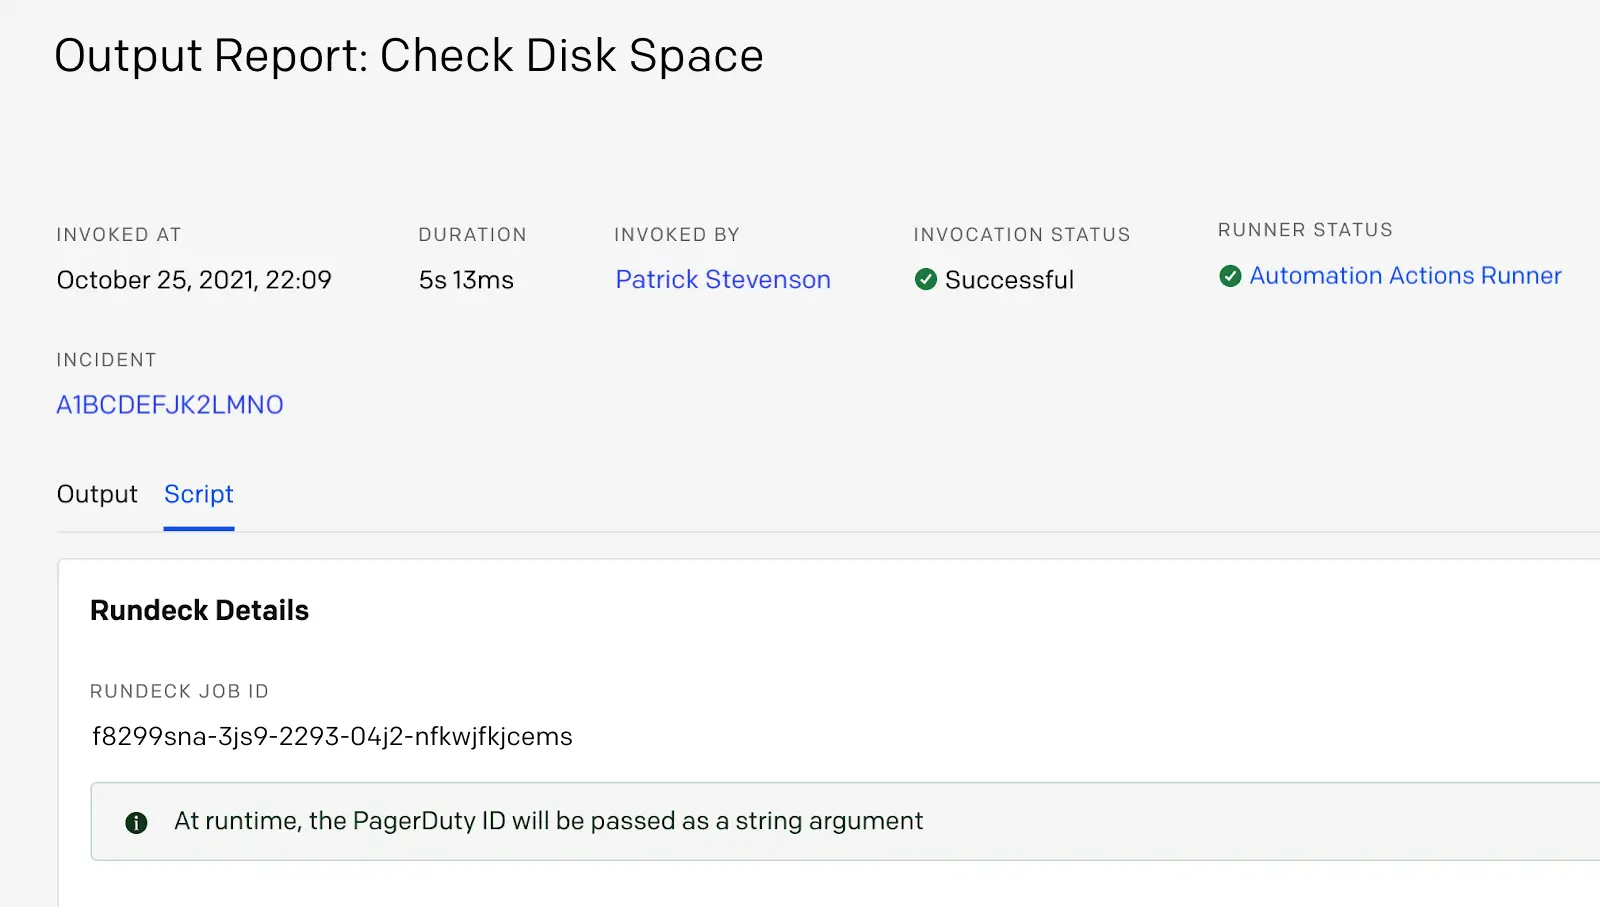Viewport: 1600px width, 907px height.
Task: Click the PagerDuty ID runtime notice text
Action: pos(548,821)
